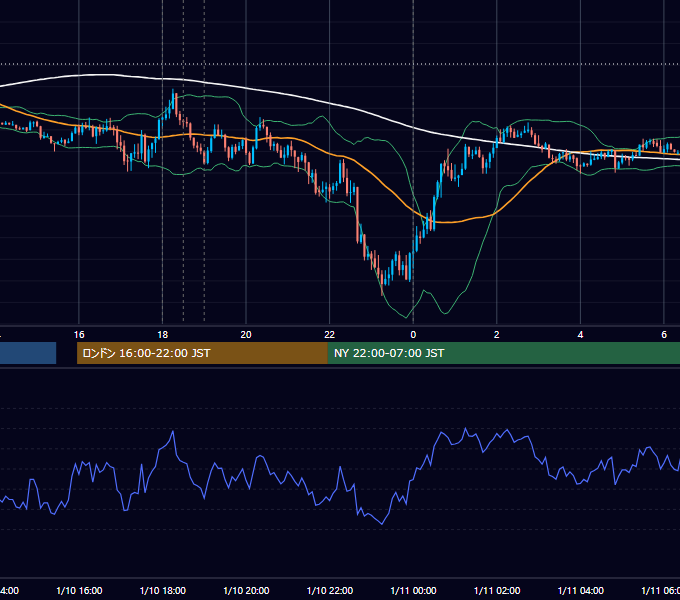
Task: Click the 18 hour label on upper axis
Action: coord(163,335)
